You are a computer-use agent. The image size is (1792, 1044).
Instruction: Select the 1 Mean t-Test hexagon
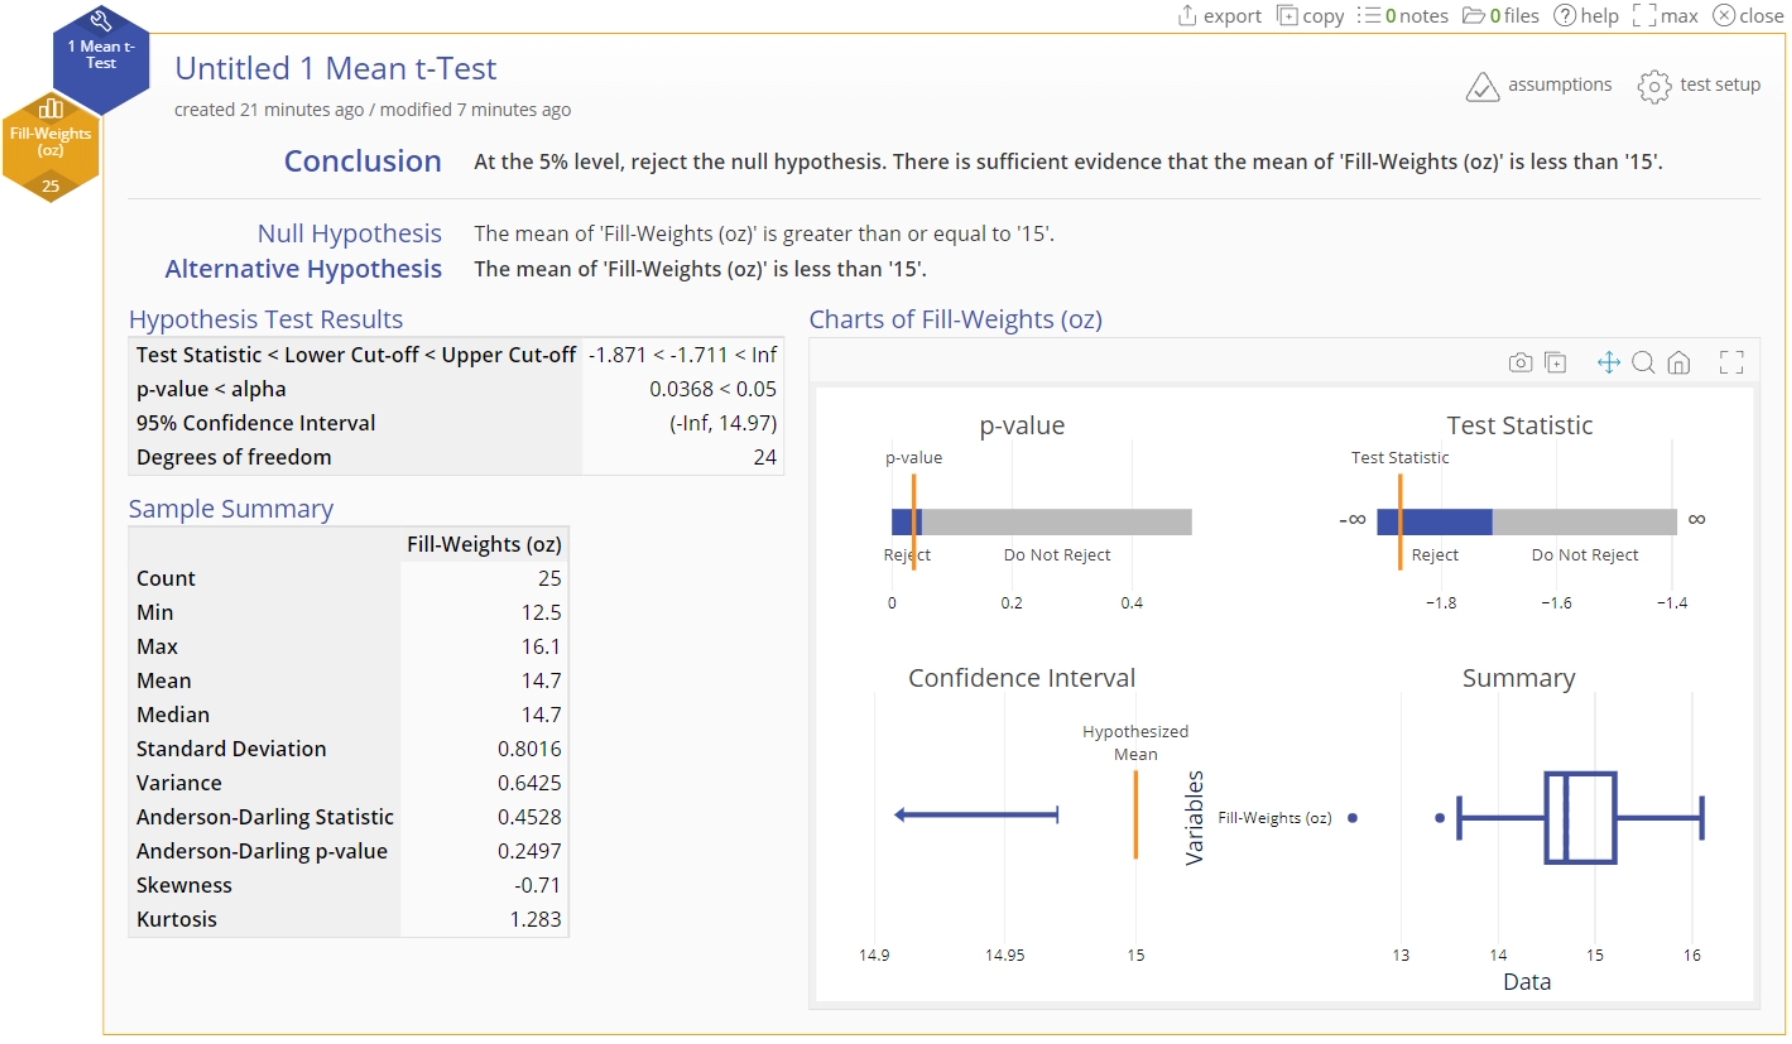[101, 56]
